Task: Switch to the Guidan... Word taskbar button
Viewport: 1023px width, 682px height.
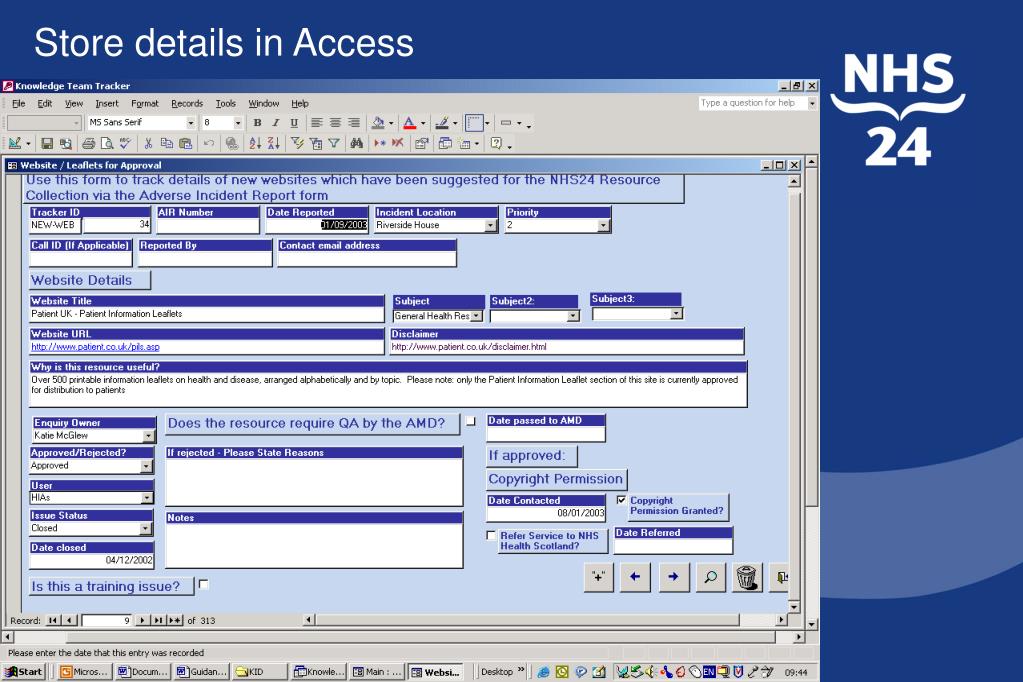Action: click(x=202, y=672)
